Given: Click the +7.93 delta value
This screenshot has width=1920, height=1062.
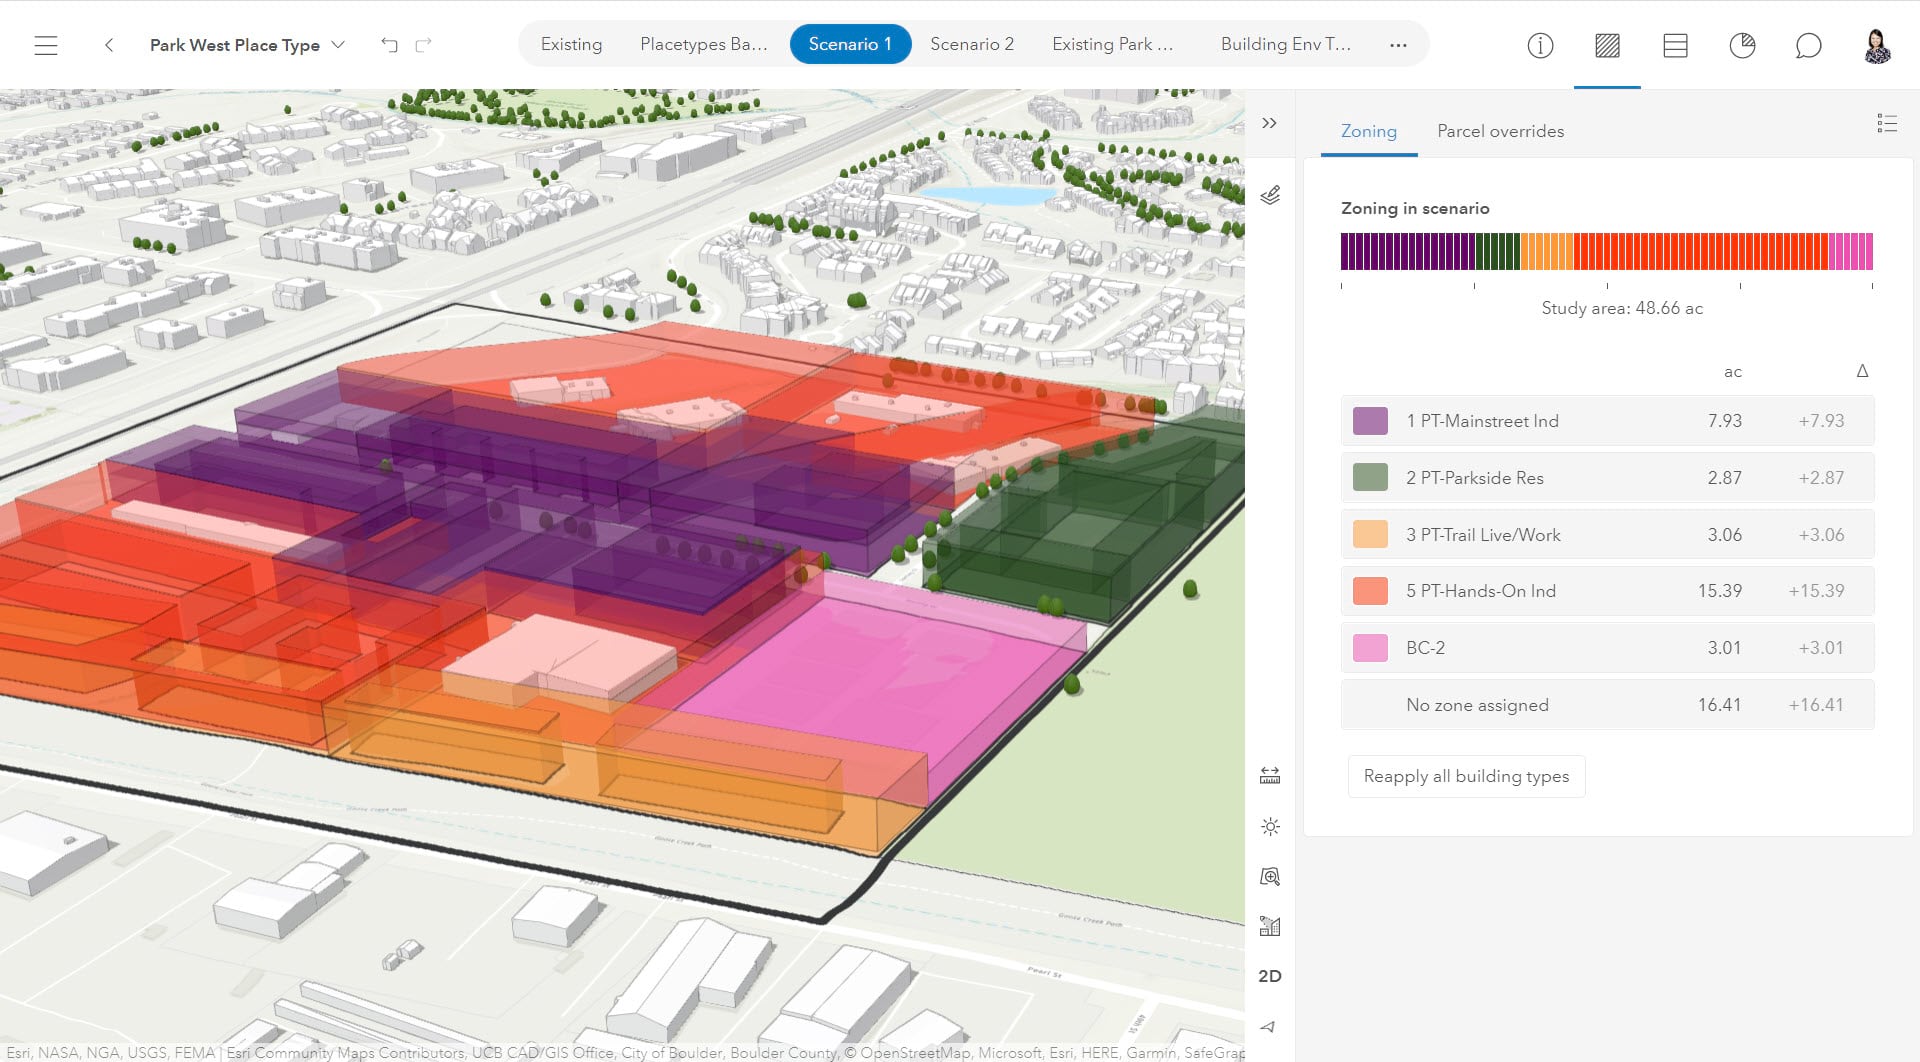Looking at the screenshot, I should [1821, 421].
